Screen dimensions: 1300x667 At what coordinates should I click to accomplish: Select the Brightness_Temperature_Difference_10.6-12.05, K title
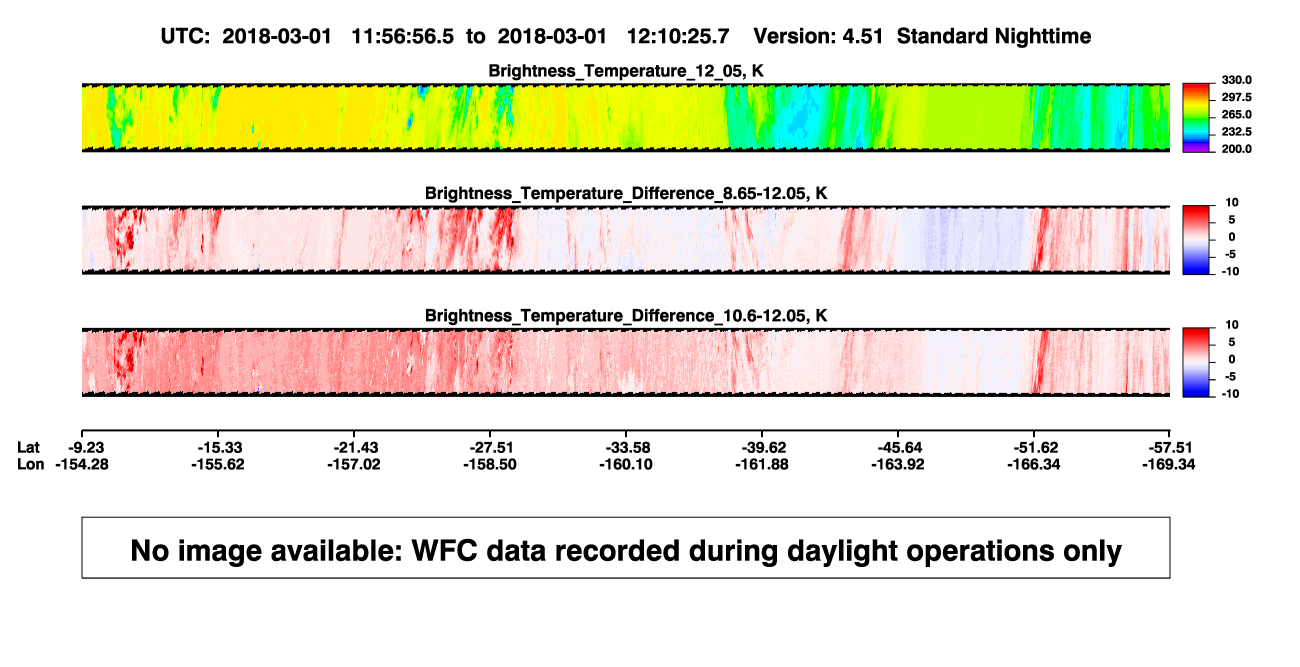click(x=626, y=316)
